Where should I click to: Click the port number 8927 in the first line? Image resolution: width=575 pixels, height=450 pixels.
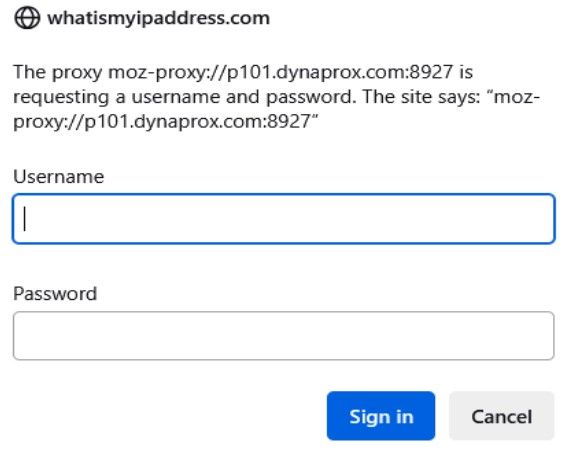pos(431,72)
